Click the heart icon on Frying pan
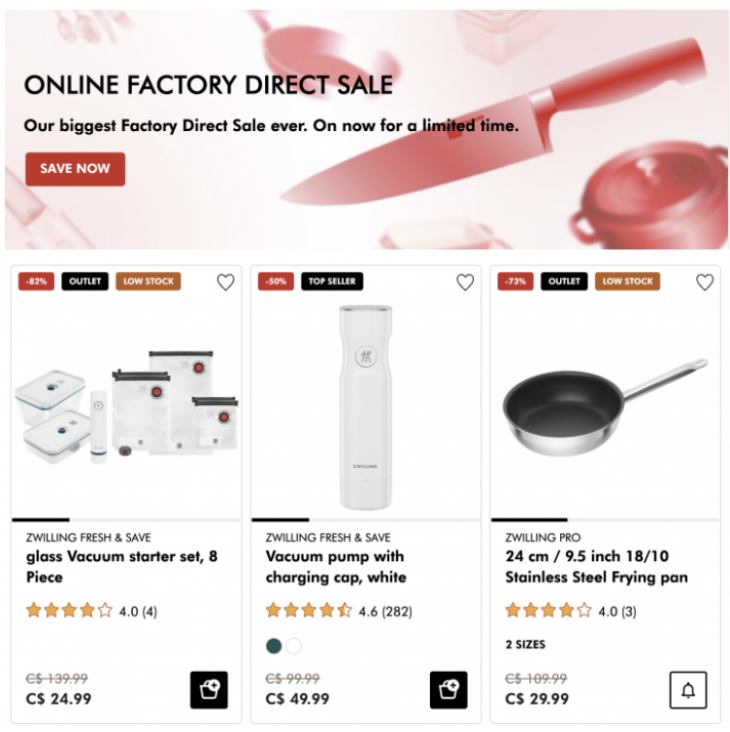 pyautogui.click(x=704, y=282)
